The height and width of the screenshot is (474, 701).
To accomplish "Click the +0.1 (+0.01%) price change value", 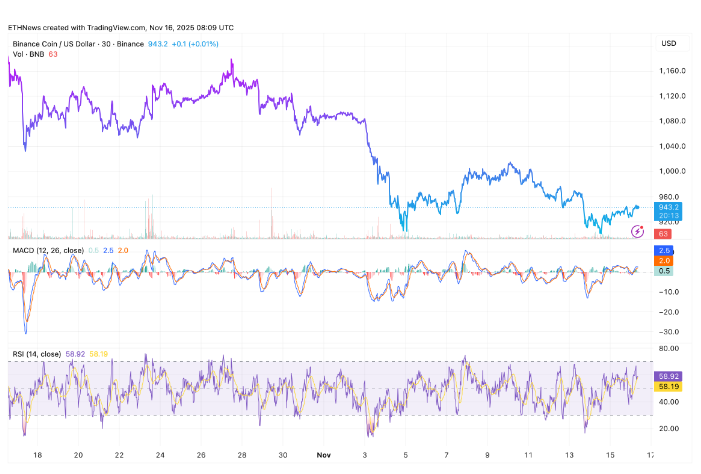I will coord(196,44).
